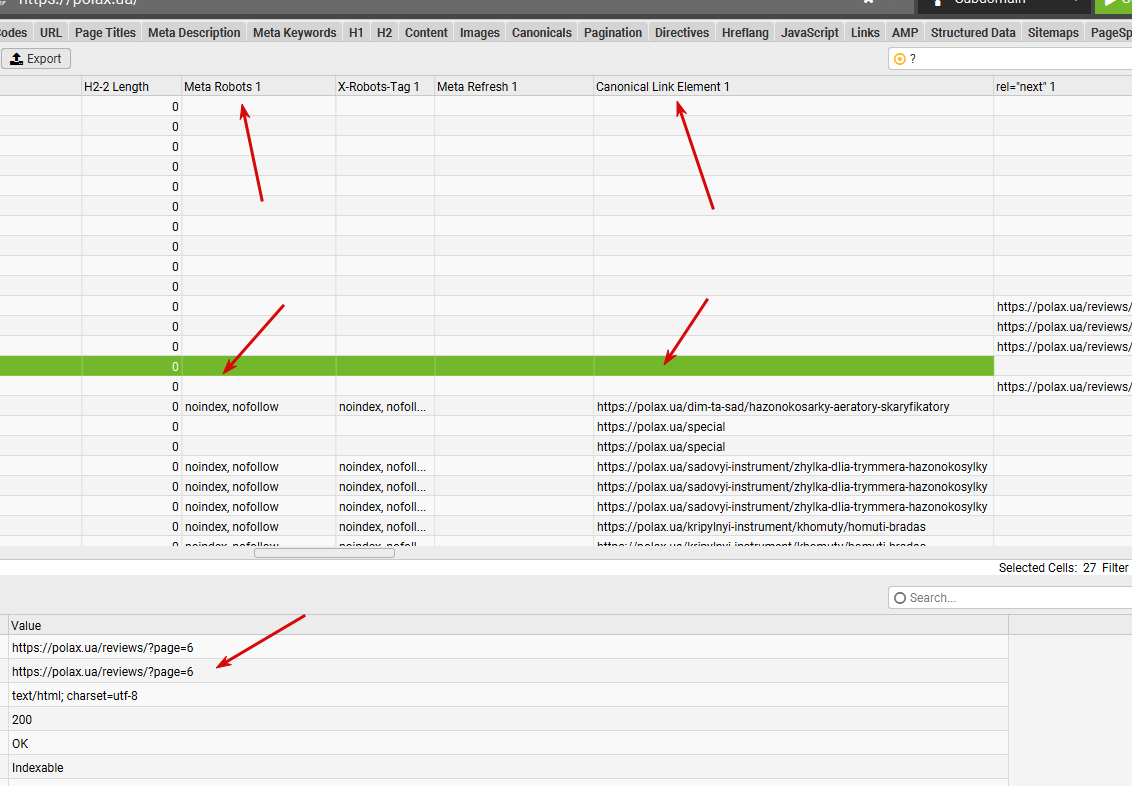Click the magnifier icon in lower Search field

pos(900,598)
